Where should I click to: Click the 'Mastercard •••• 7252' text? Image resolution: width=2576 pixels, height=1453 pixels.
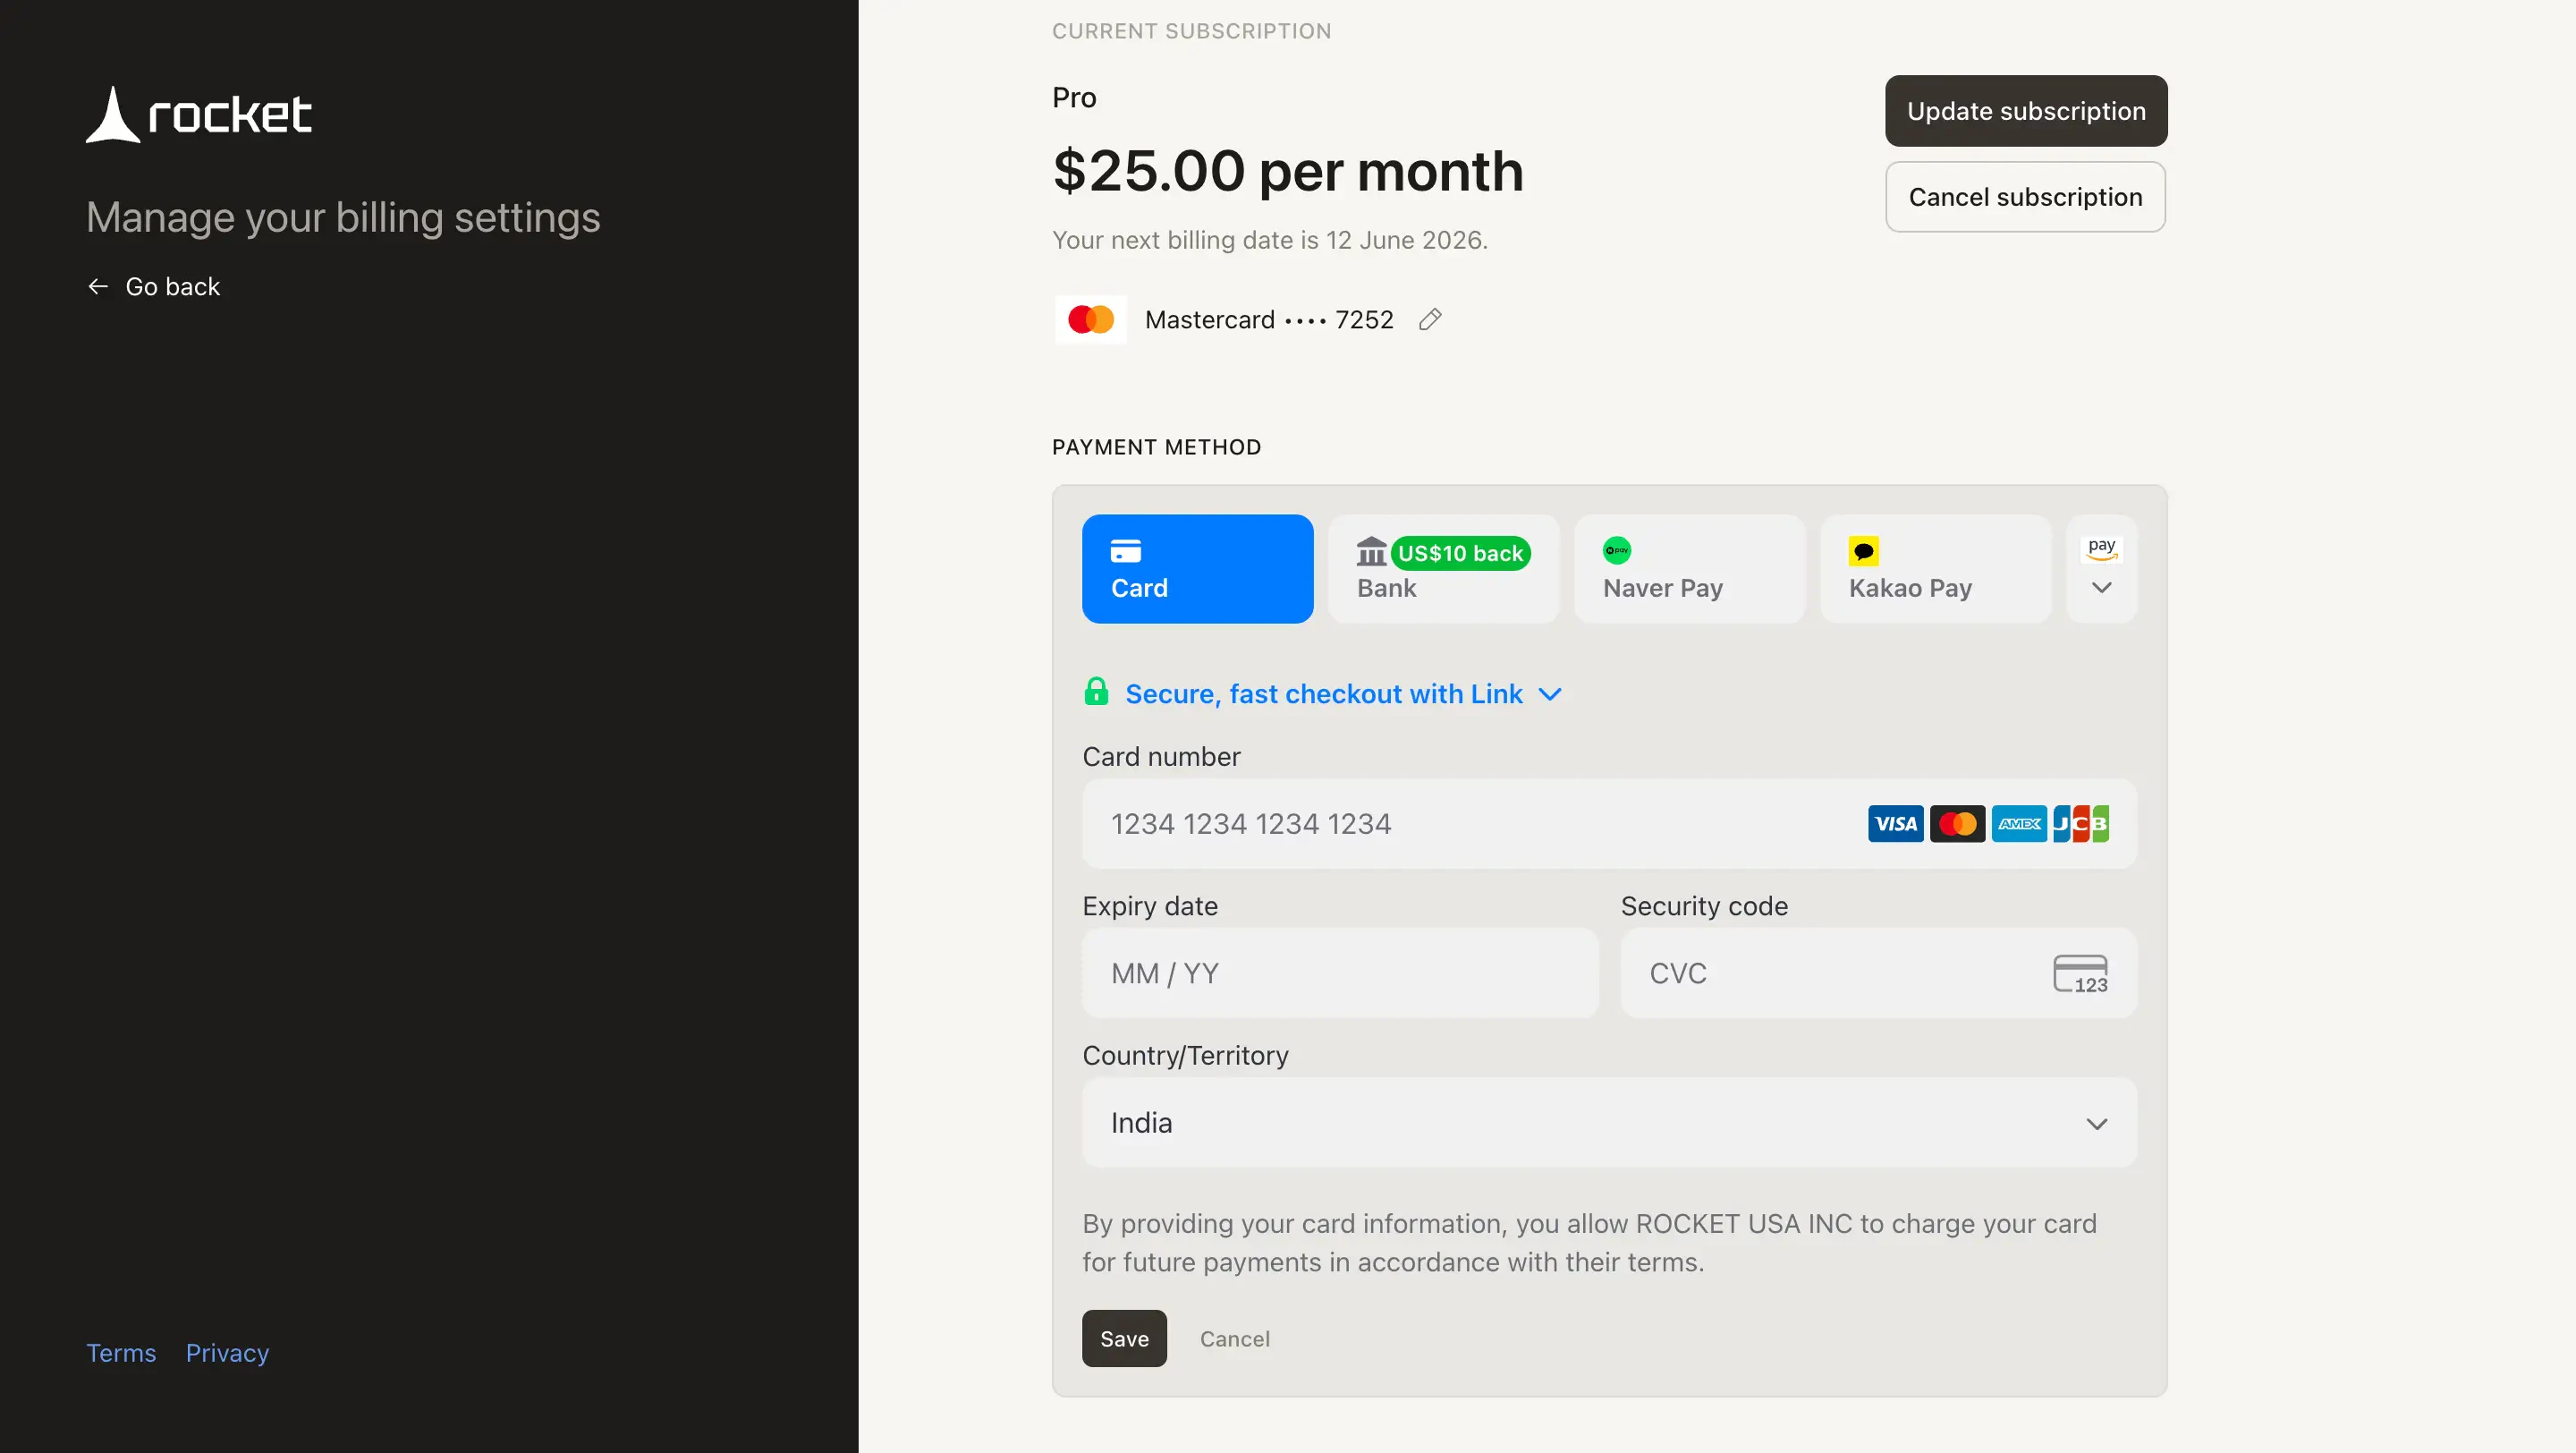[1269, 320]
